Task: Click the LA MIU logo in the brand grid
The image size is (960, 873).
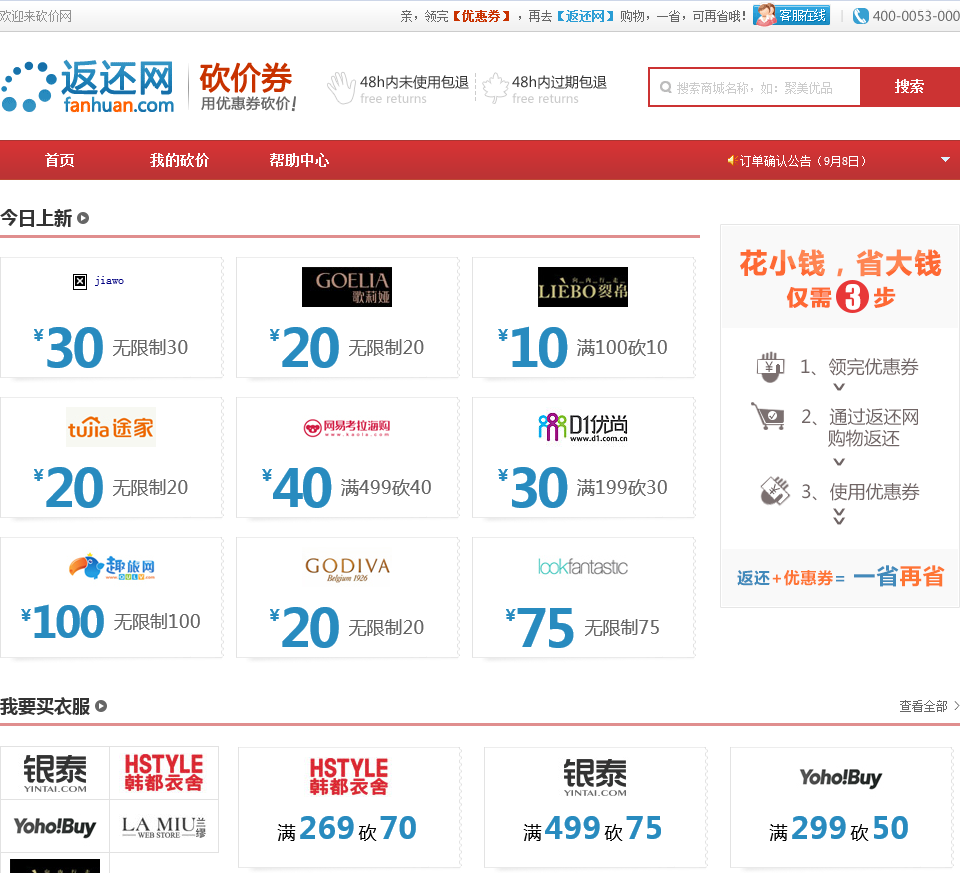Action: pyautogui.click(x=163, y=826)
